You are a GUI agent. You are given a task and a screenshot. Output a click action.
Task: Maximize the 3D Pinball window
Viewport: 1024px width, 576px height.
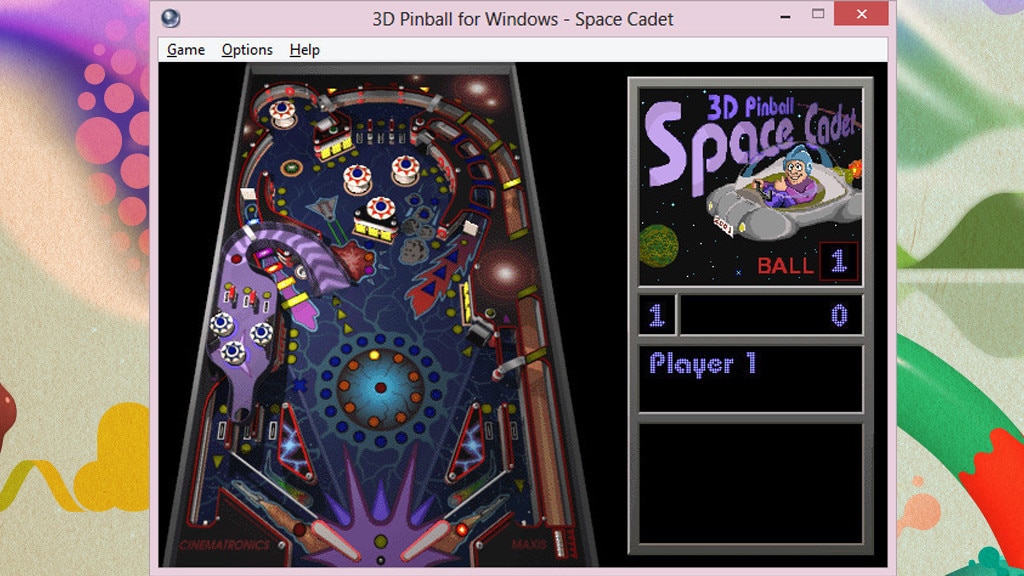click(818, 14)
